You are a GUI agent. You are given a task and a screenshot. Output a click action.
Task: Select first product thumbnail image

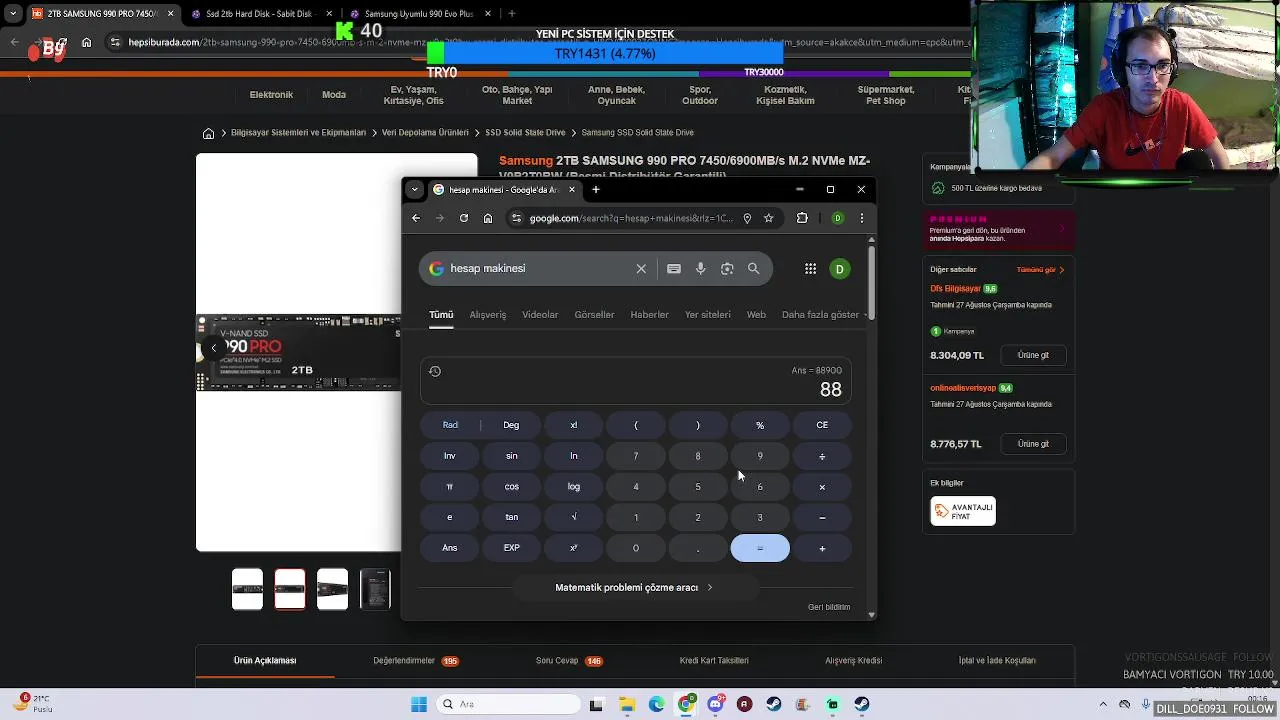coord(248,589)
